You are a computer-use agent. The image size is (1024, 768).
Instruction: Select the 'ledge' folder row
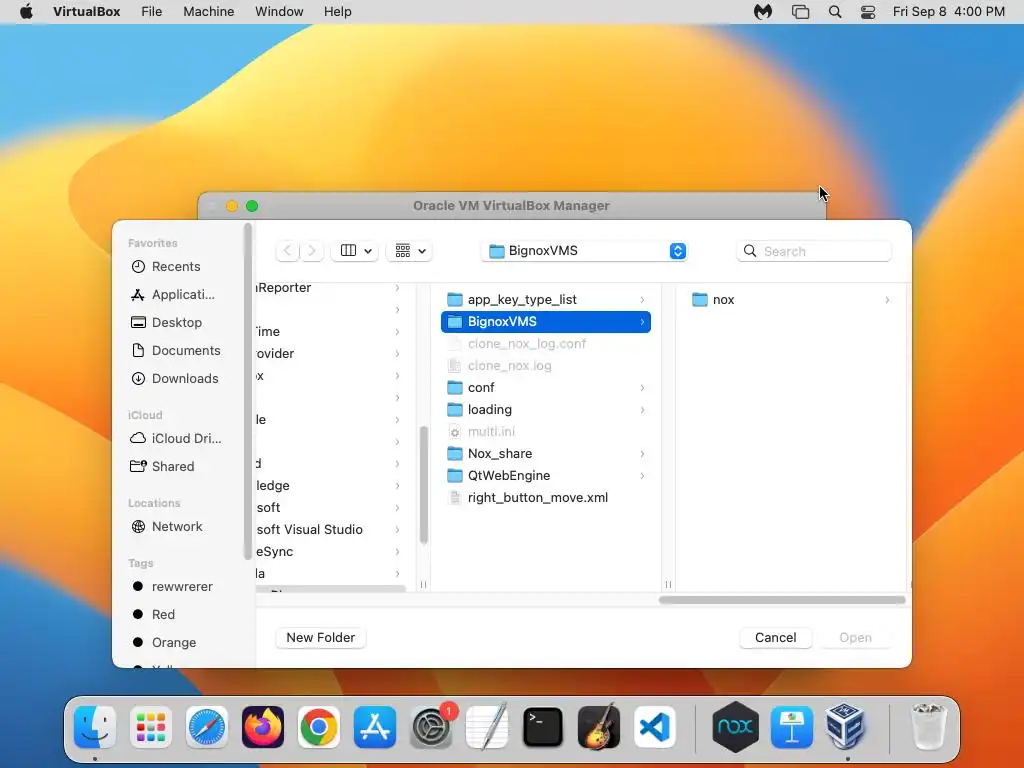pos(330,486)
